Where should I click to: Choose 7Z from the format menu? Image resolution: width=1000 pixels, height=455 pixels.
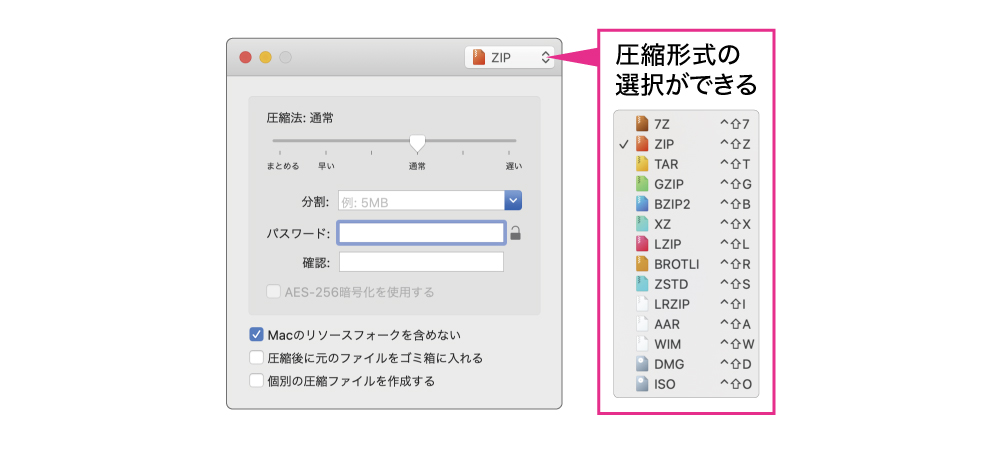click(686, 124)
